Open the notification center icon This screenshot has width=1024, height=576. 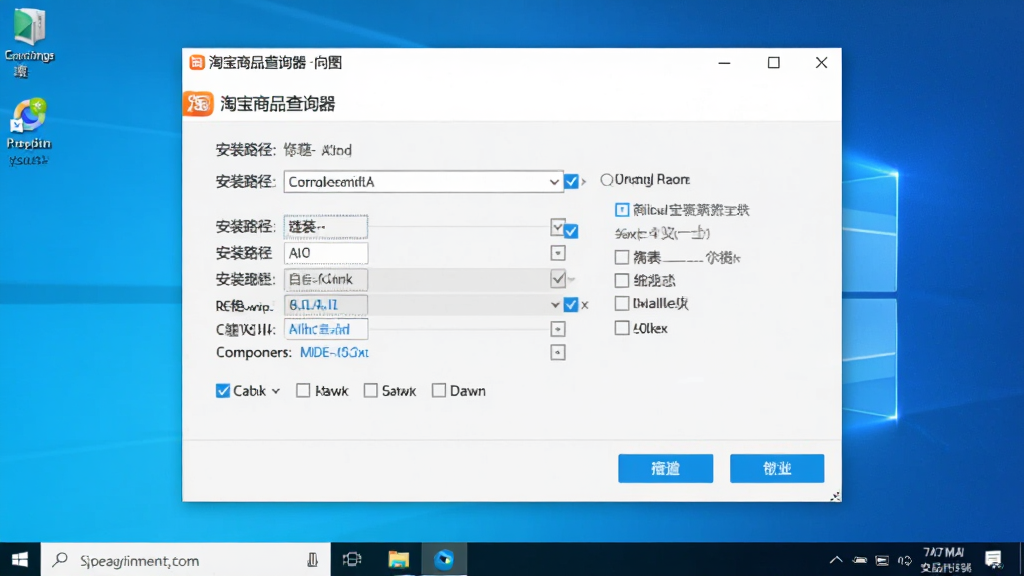[x=994, y=559]
